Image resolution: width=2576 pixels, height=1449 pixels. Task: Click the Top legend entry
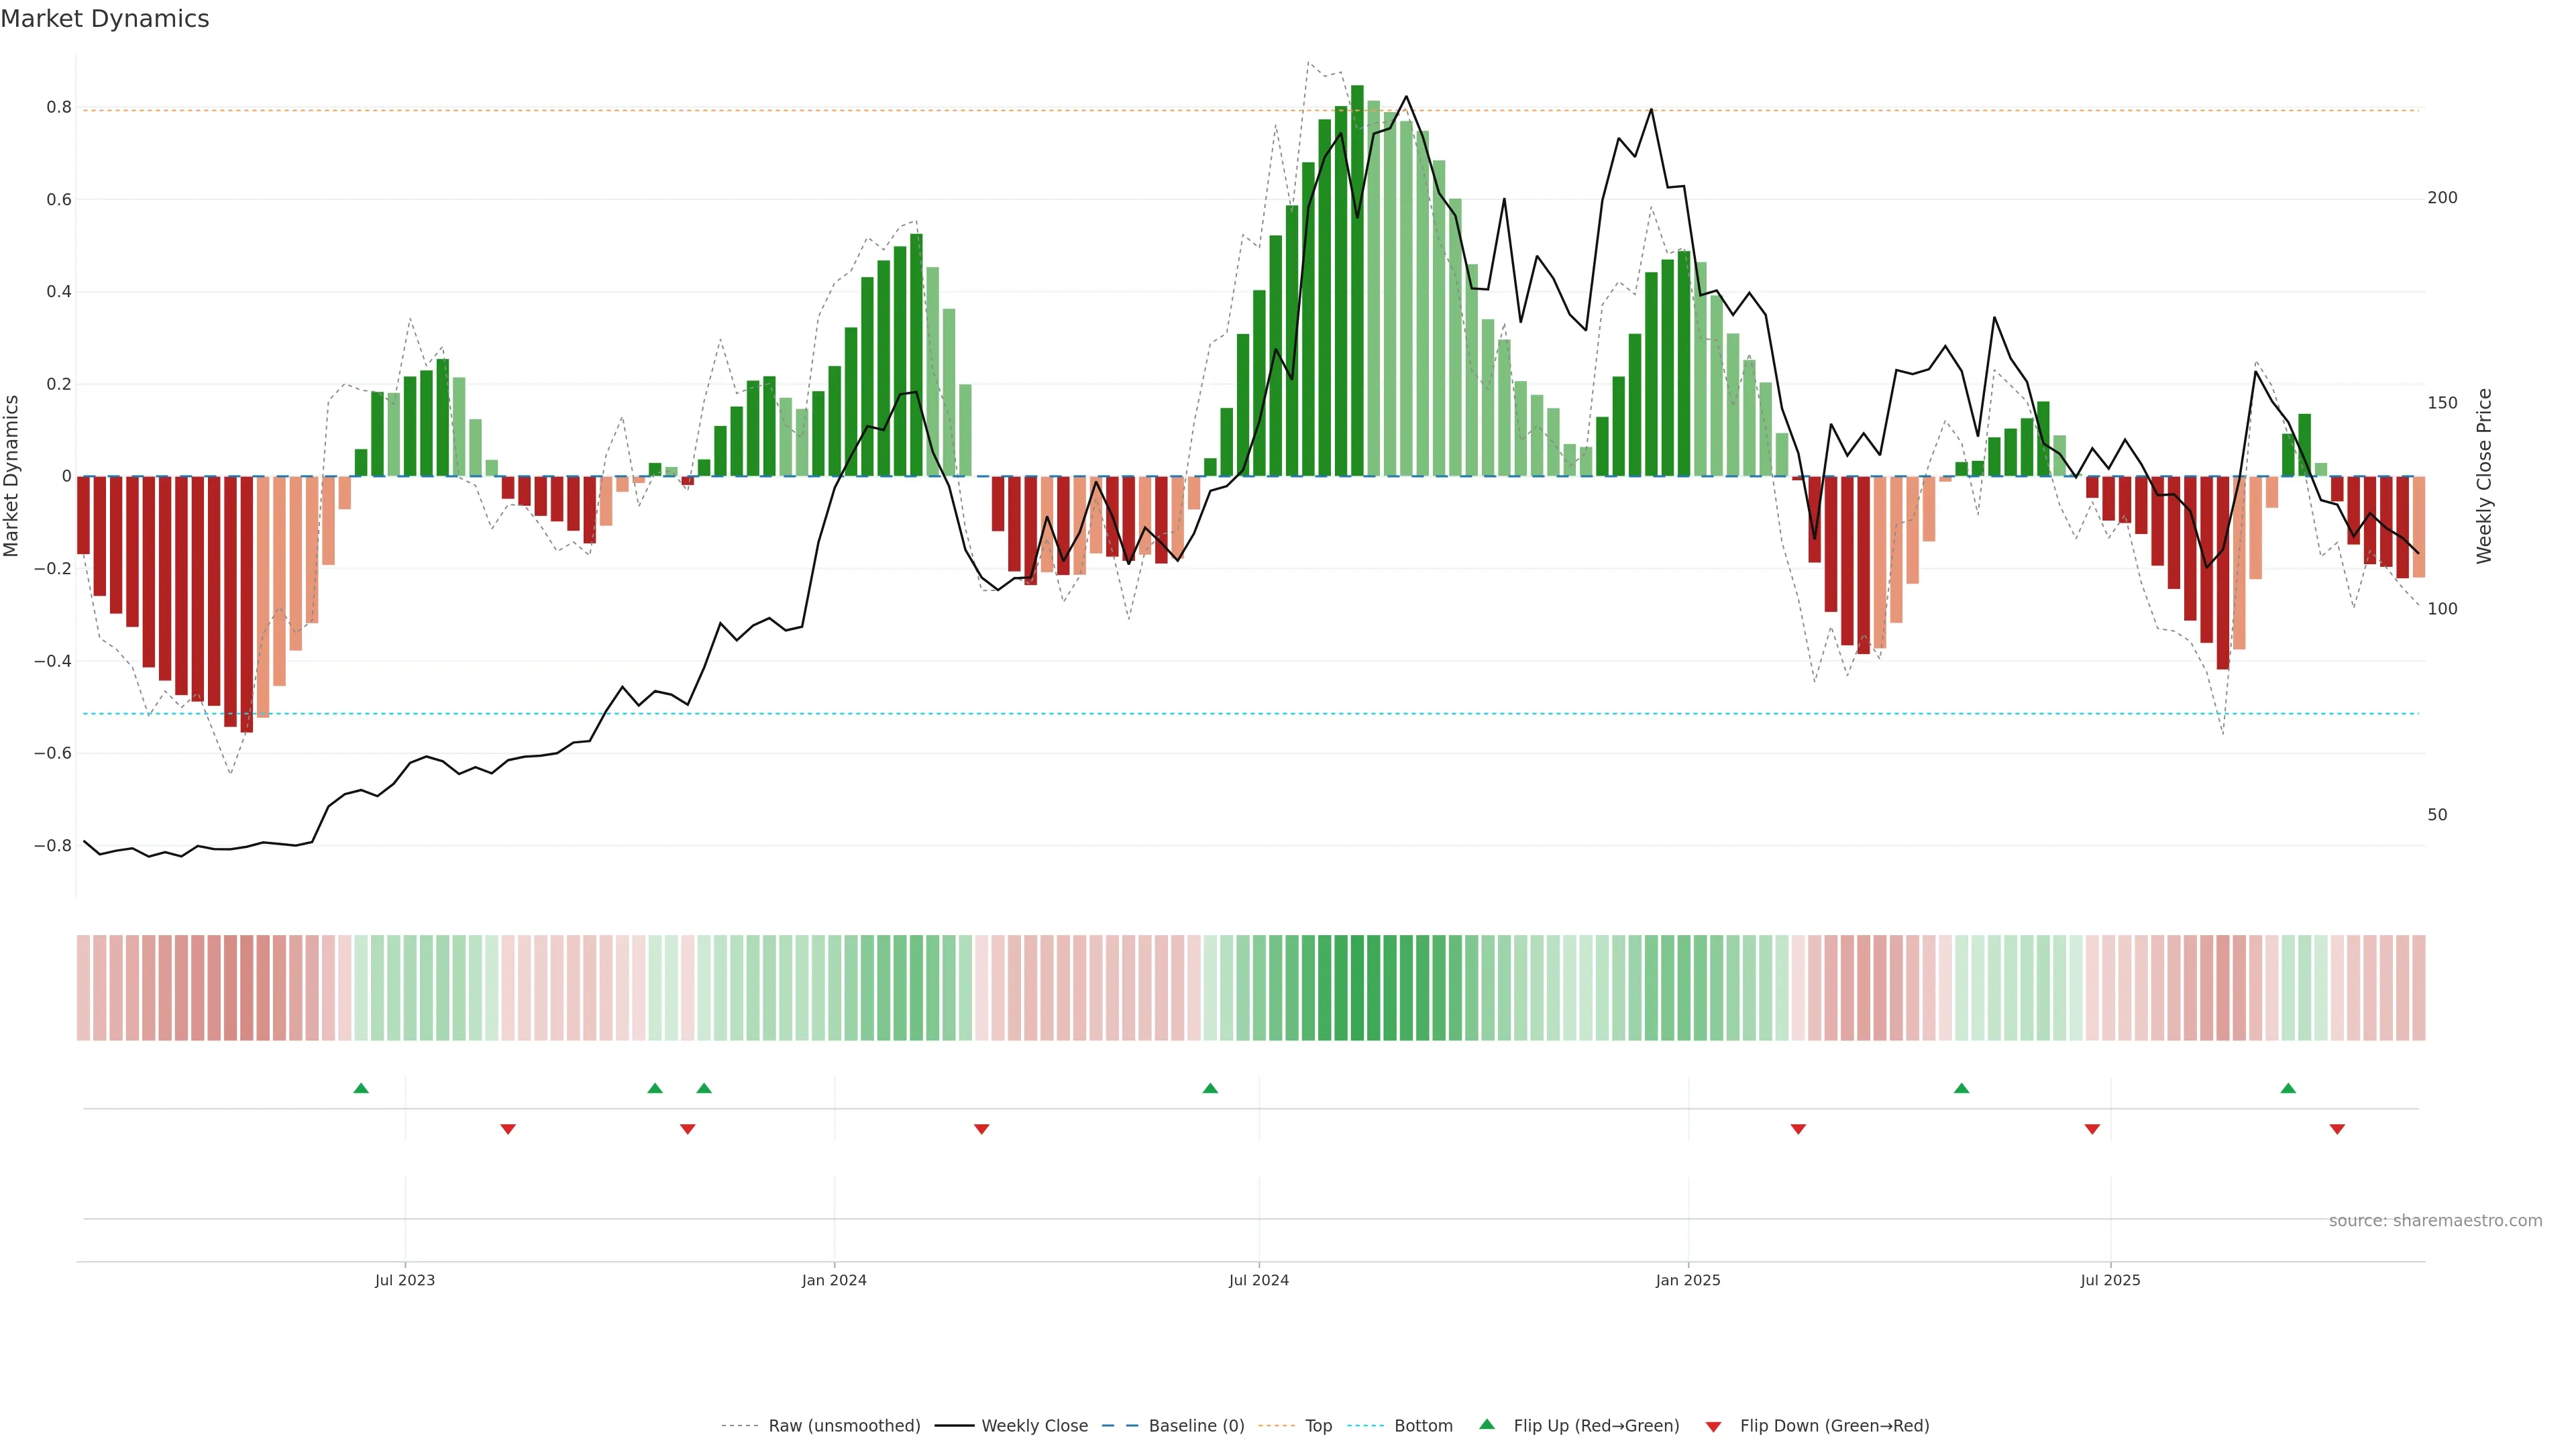[x=1318, y=1426]
